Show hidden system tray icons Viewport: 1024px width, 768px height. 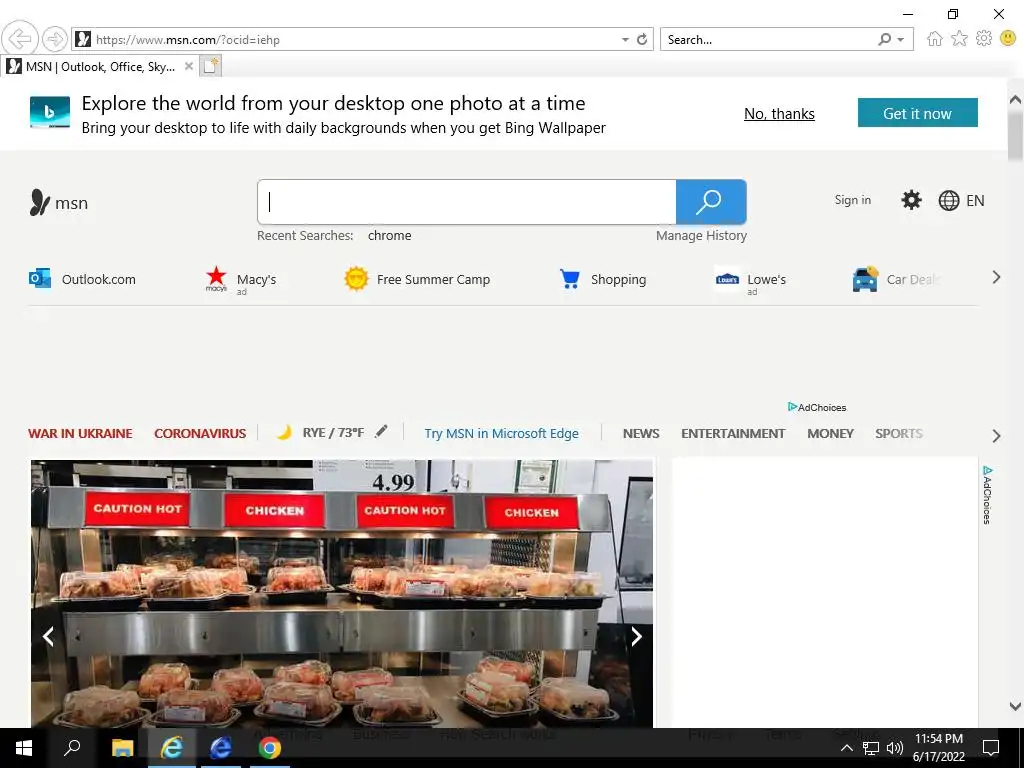pyautogui.click(x=846, y=748)
